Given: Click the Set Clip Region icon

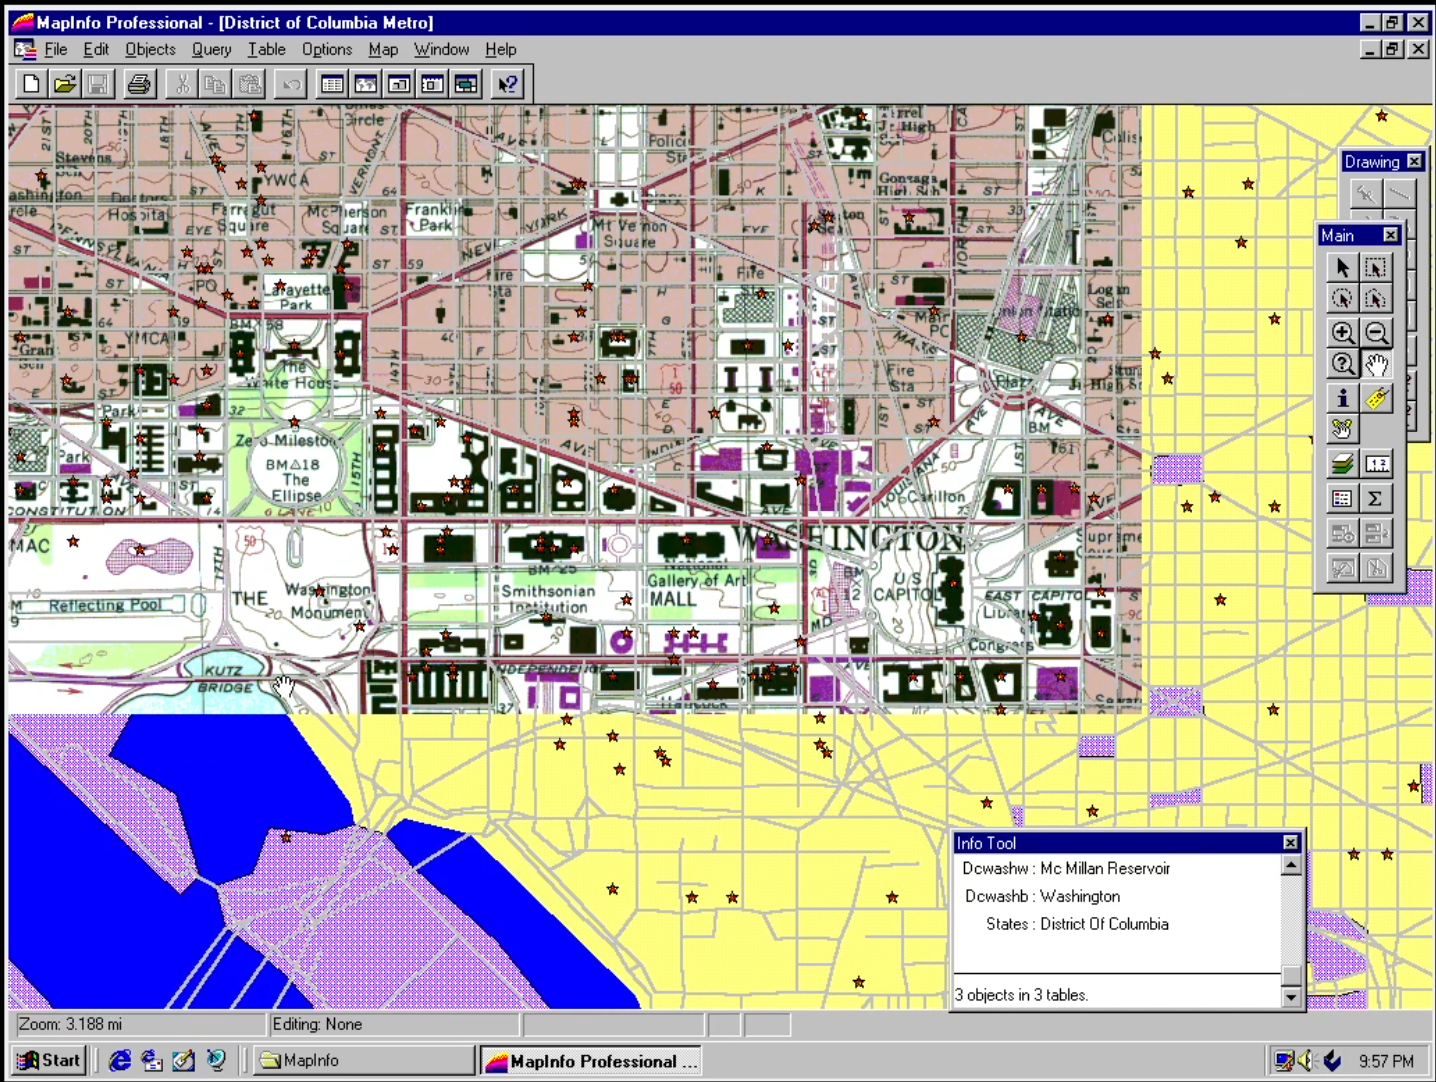Looking at the screenshot, I should click(x=1376, y=567).
